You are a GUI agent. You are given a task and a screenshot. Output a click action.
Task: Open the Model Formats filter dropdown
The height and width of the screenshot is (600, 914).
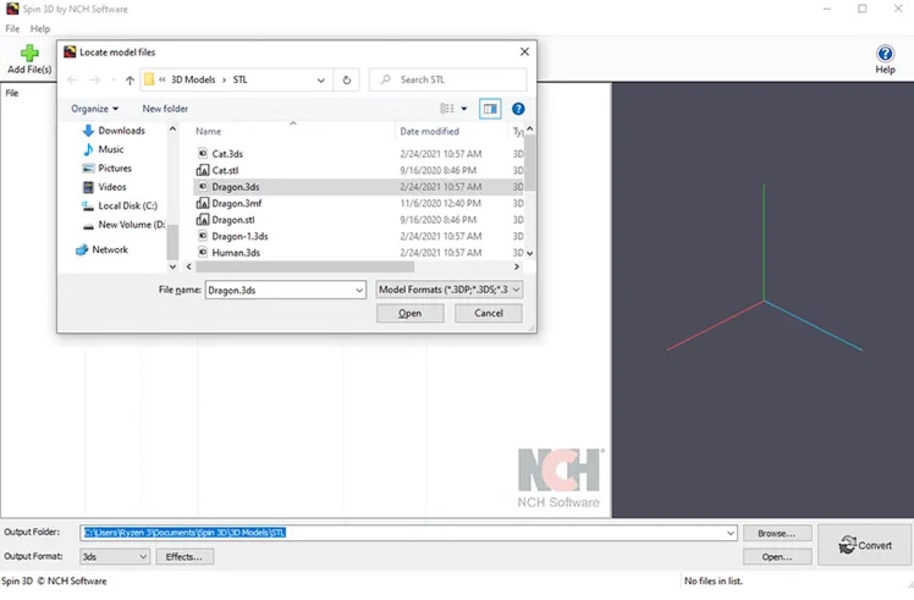click(x=449, y=290)
